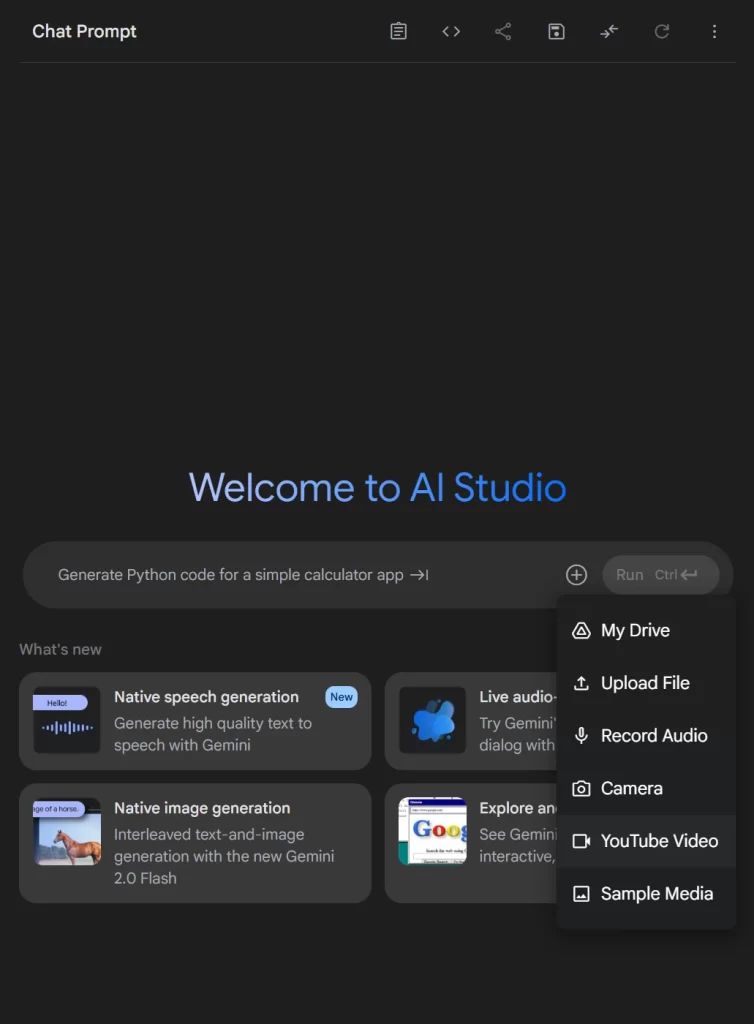Click 'Generate high quality text to speech' description

(213, 734)
